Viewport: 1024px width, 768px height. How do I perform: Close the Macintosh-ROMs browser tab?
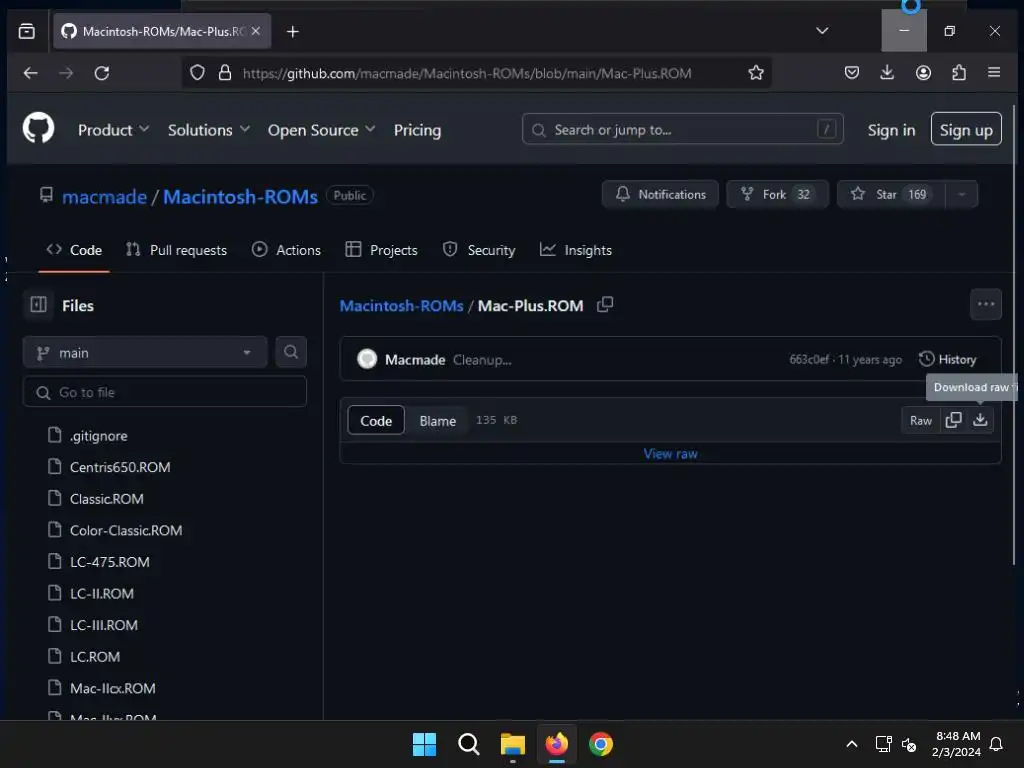click(x=256, y=31)
